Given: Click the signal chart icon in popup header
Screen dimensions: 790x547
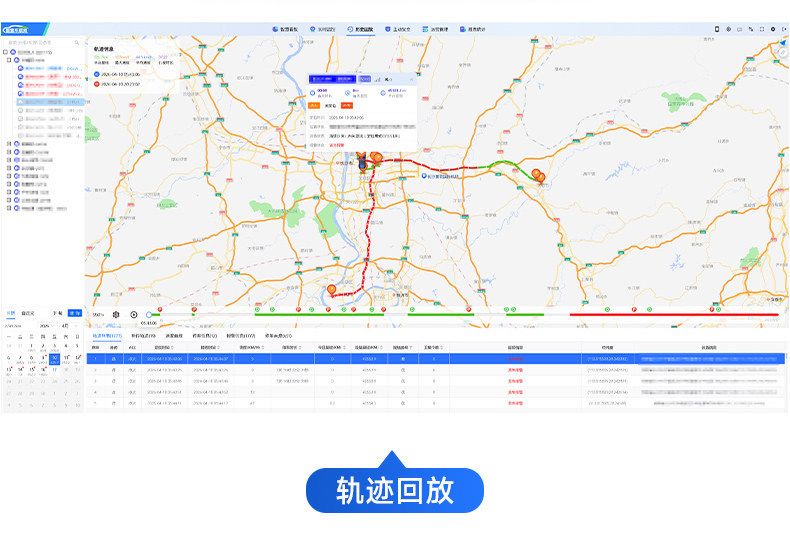Looking at the screenshot, I should point(378,79).
